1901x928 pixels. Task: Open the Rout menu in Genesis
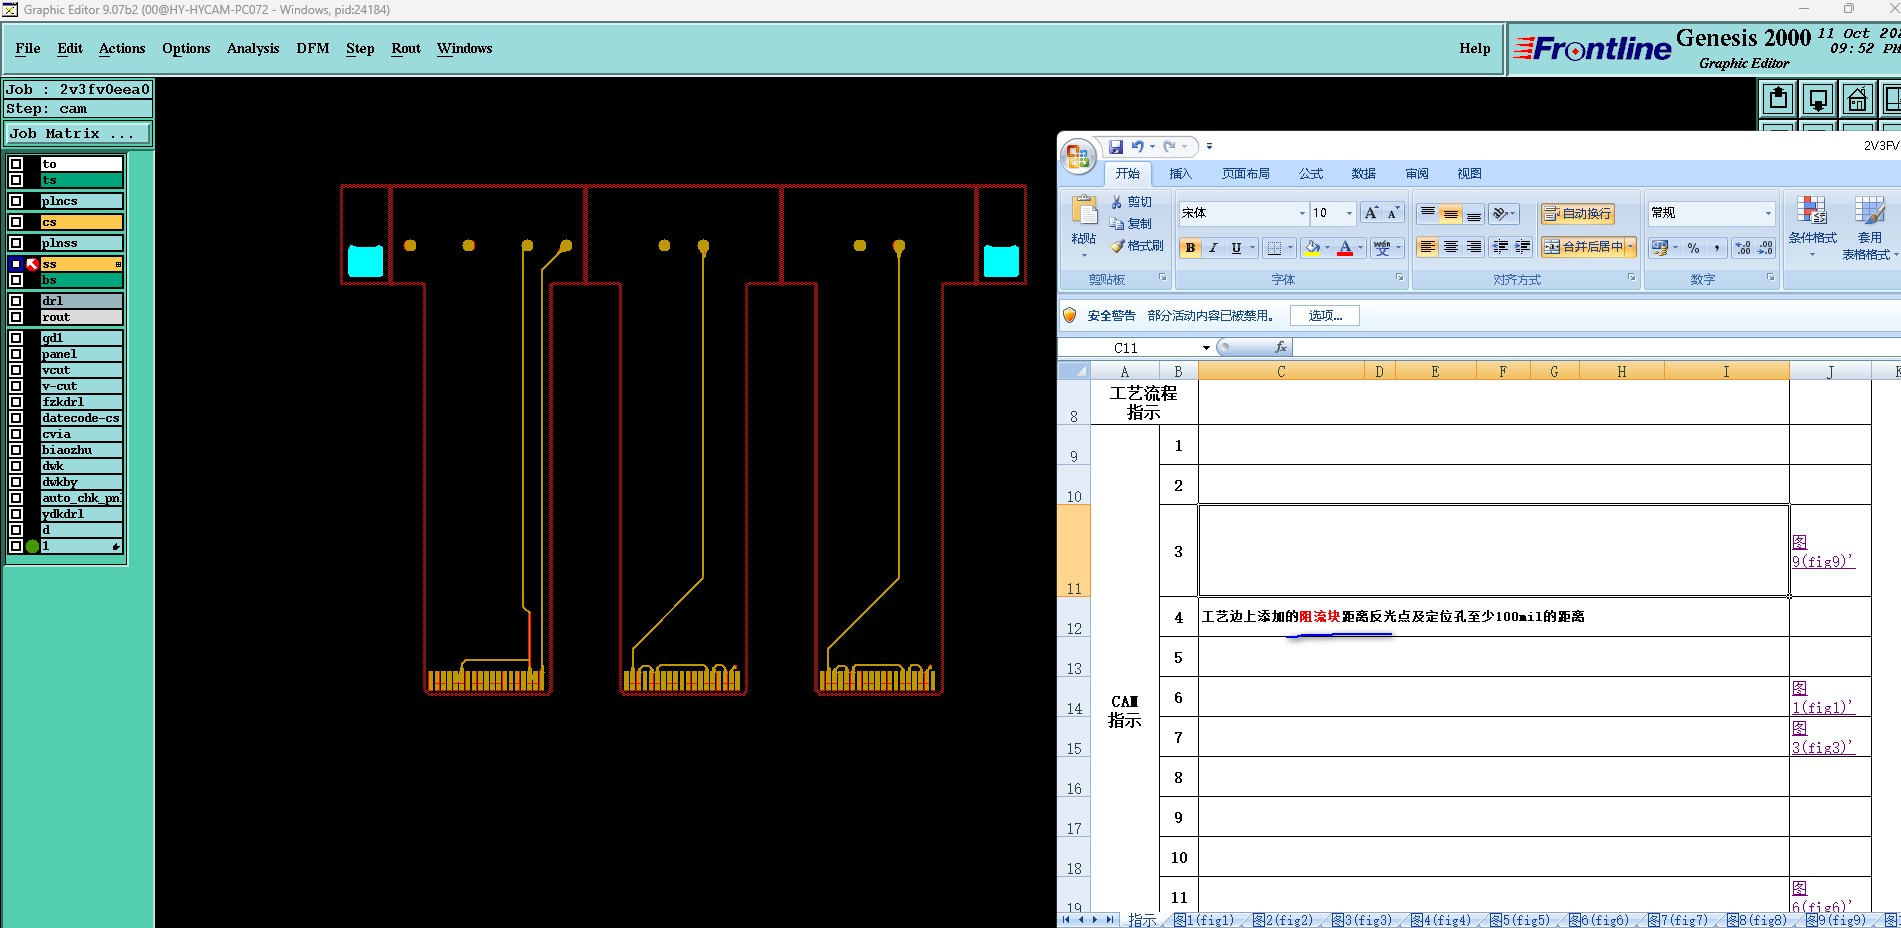406,48
